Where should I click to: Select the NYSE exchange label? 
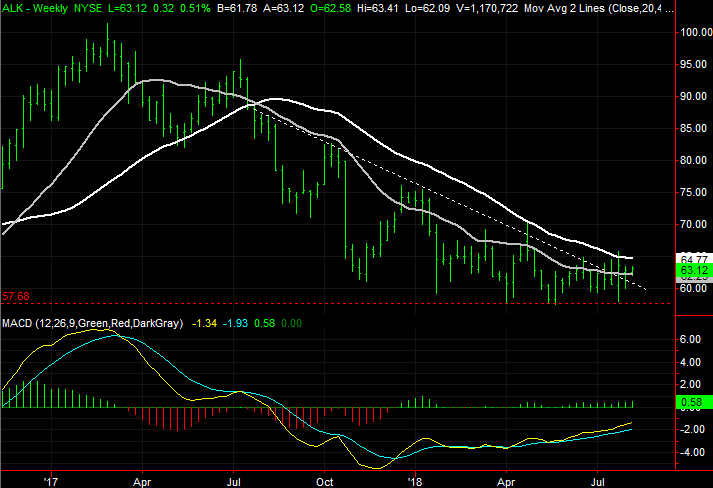coord(88,8)
